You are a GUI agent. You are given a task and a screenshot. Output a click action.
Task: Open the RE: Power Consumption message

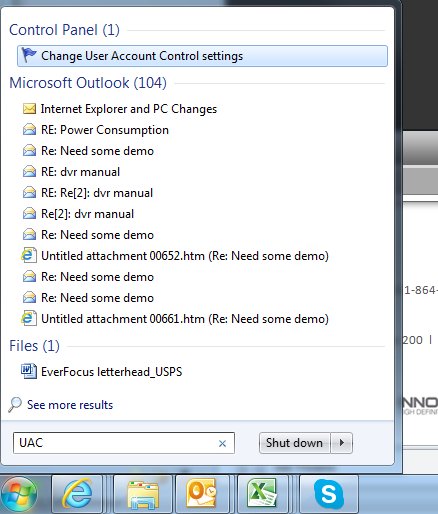[105, 130]
